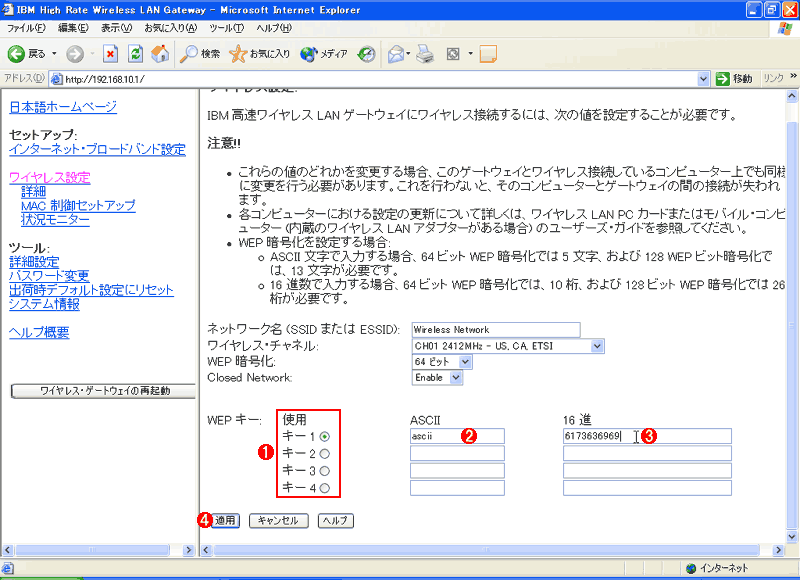Click the 16 進 hex field for キー 1
The width and height of the screenshot is (800, 580).
click(x=647, y=436)
